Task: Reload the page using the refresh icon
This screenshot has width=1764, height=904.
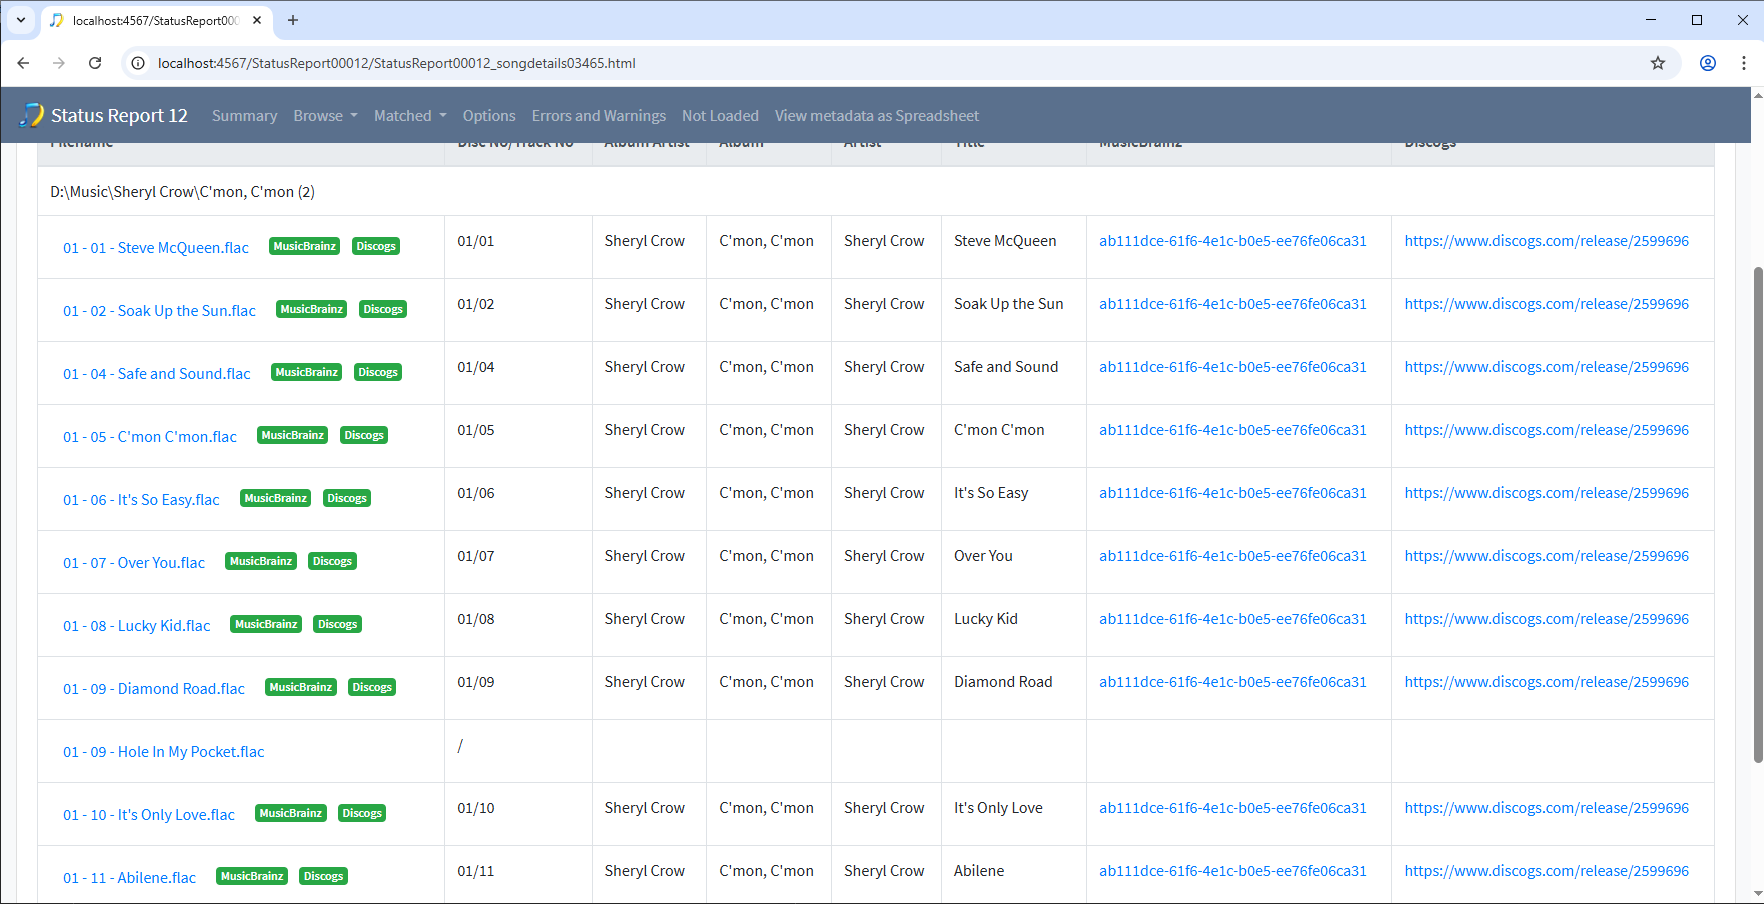Action: [95, 63]
